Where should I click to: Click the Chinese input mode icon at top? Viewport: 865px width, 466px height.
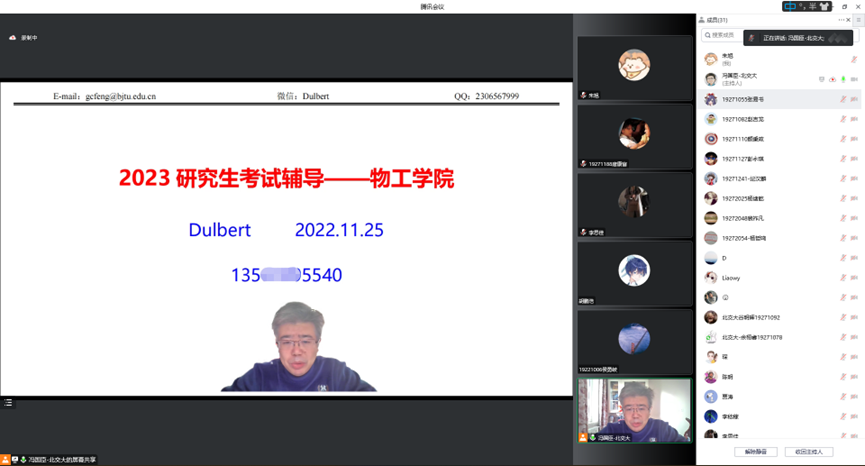tap(791, 7)
